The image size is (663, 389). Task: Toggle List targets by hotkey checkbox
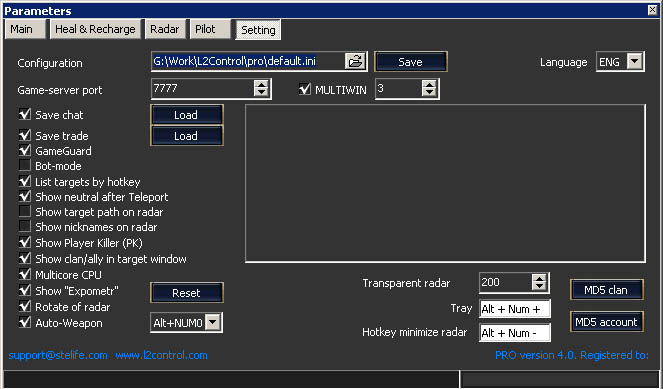point(25,182)
